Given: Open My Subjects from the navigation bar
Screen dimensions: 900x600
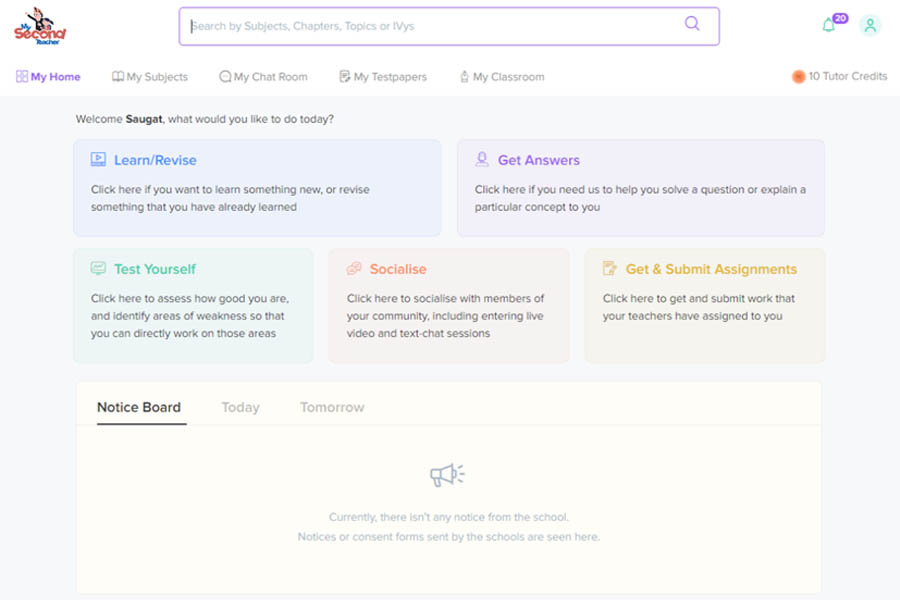Looking at the screenshot, I should coord(150,76).
